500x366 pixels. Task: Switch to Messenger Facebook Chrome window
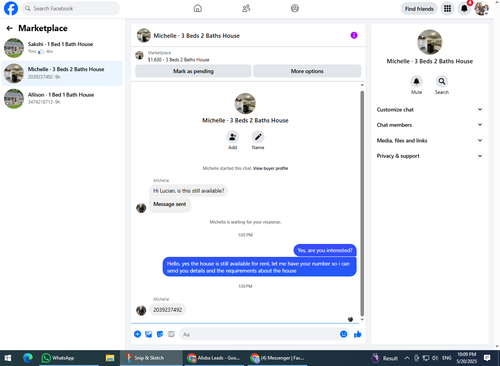coord(277,358)
